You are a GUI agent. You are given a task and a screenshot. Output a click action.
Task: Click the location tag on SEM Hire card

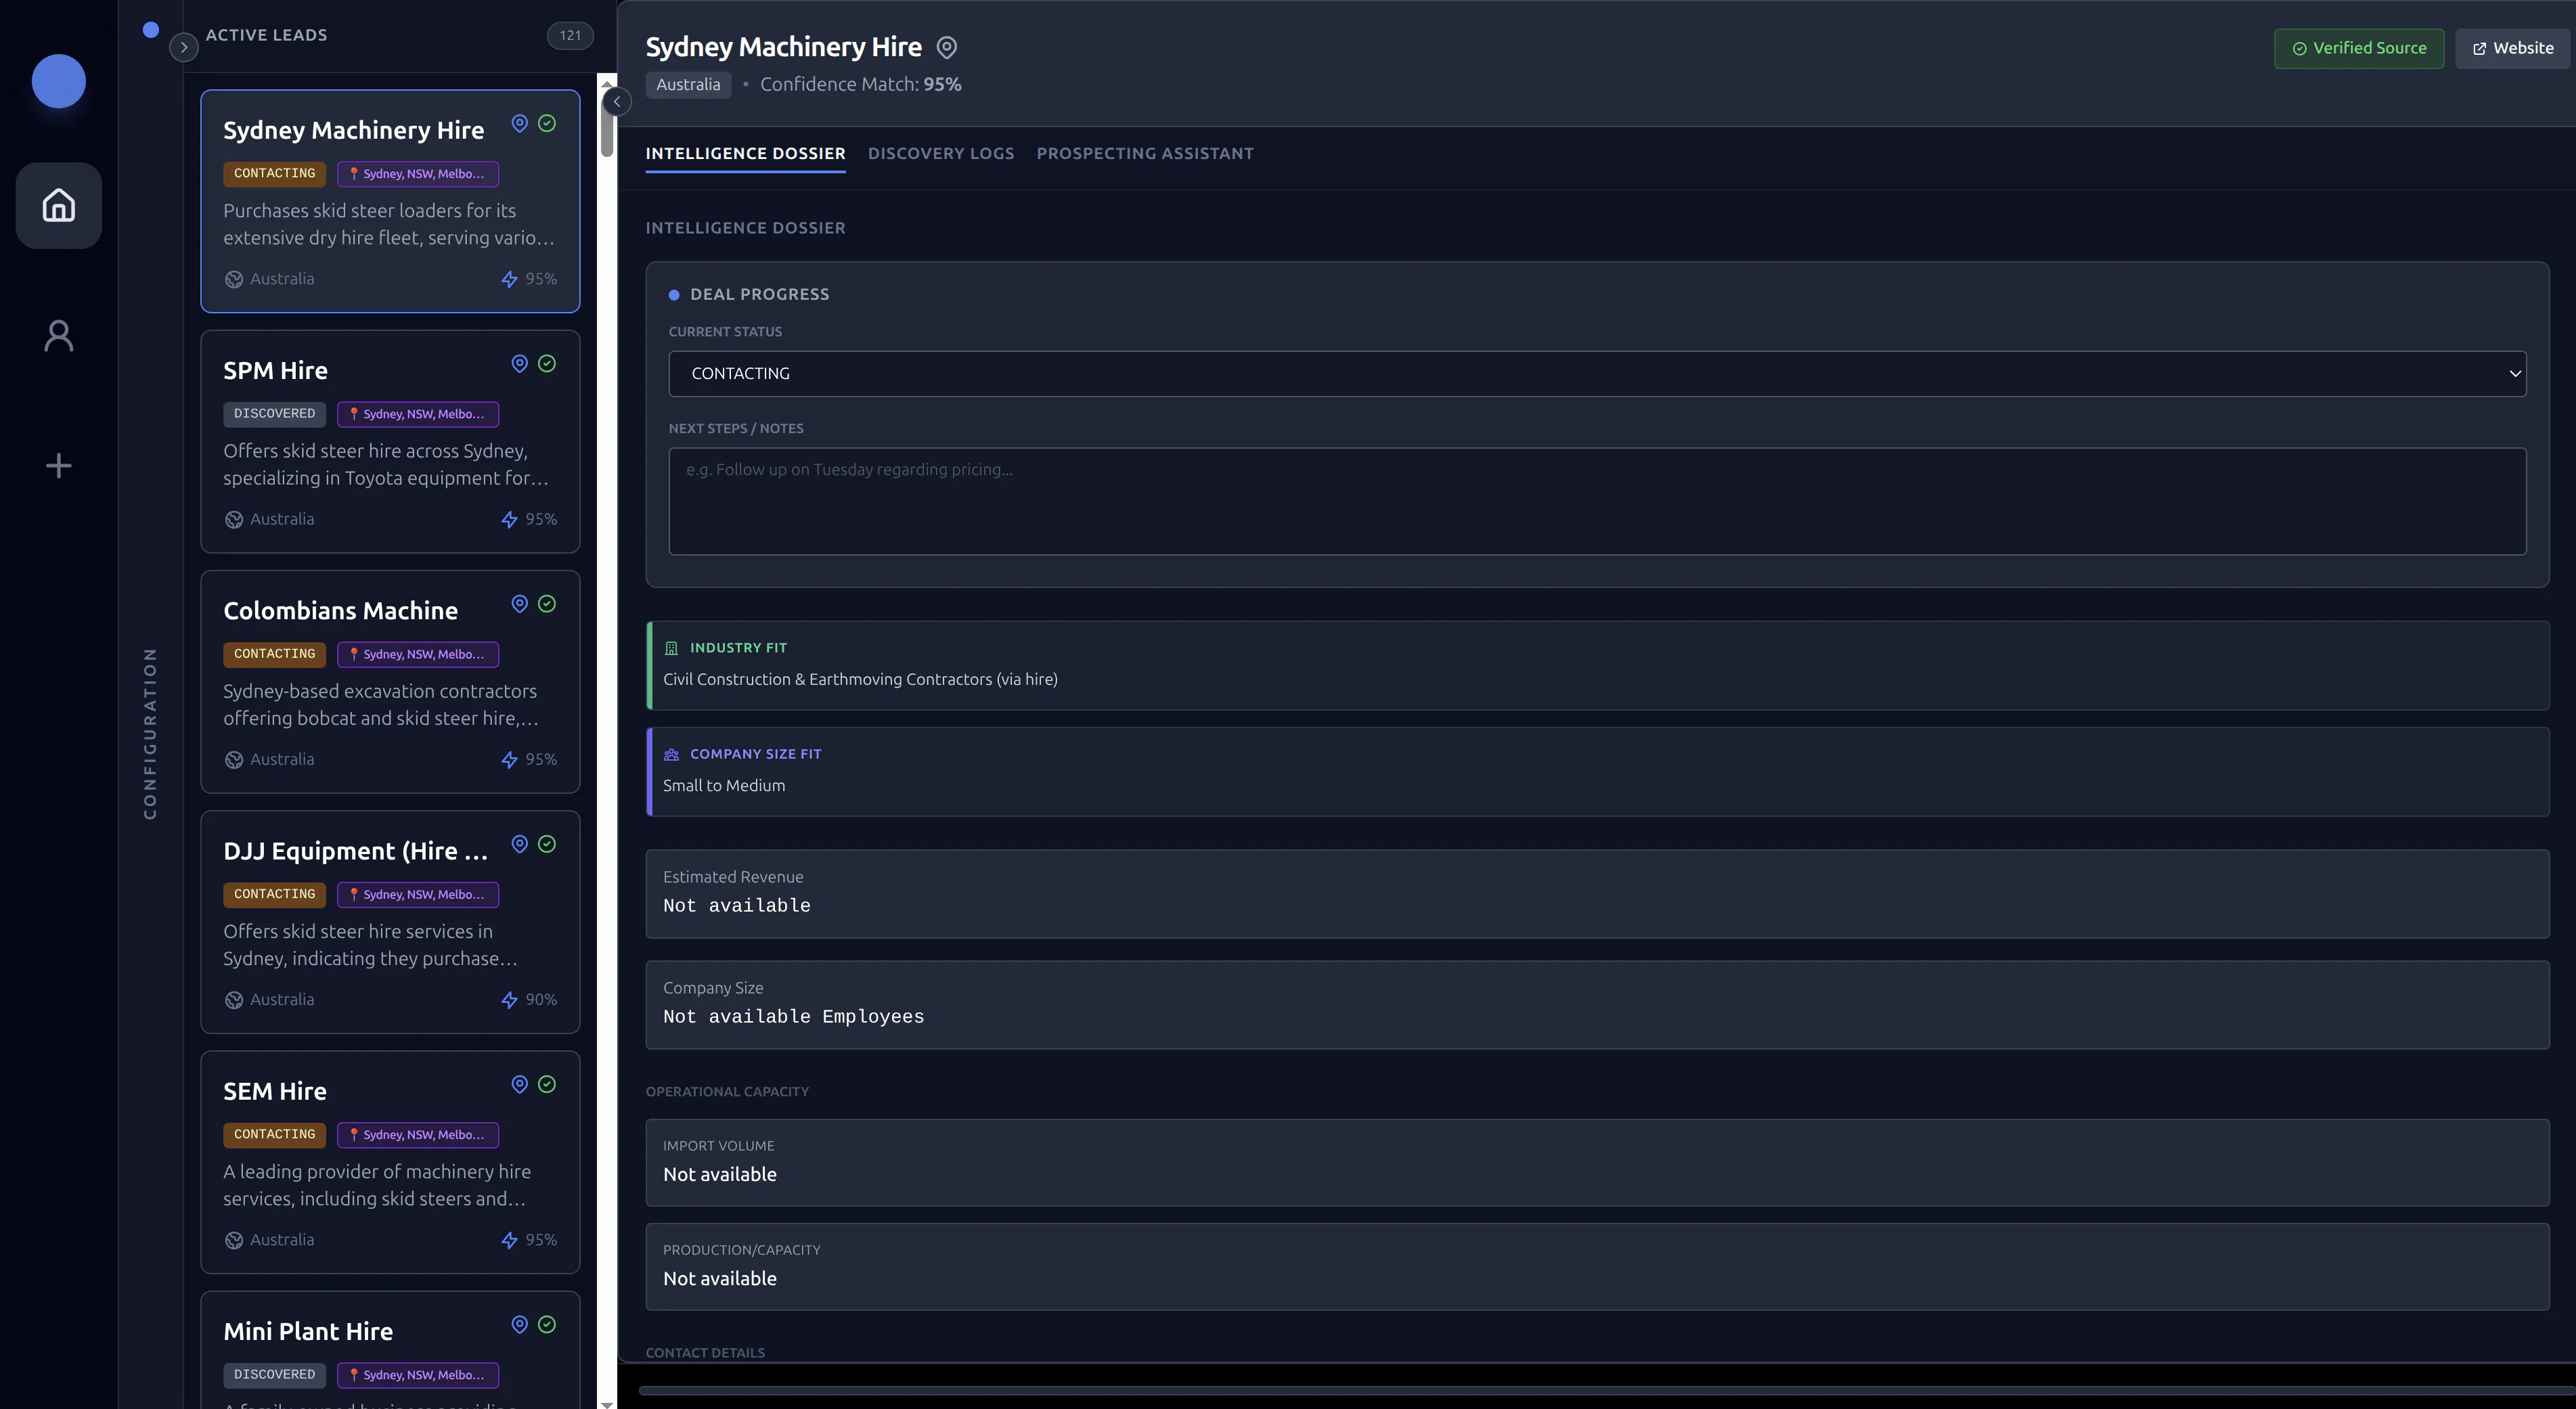click(x=418, y=1134)
